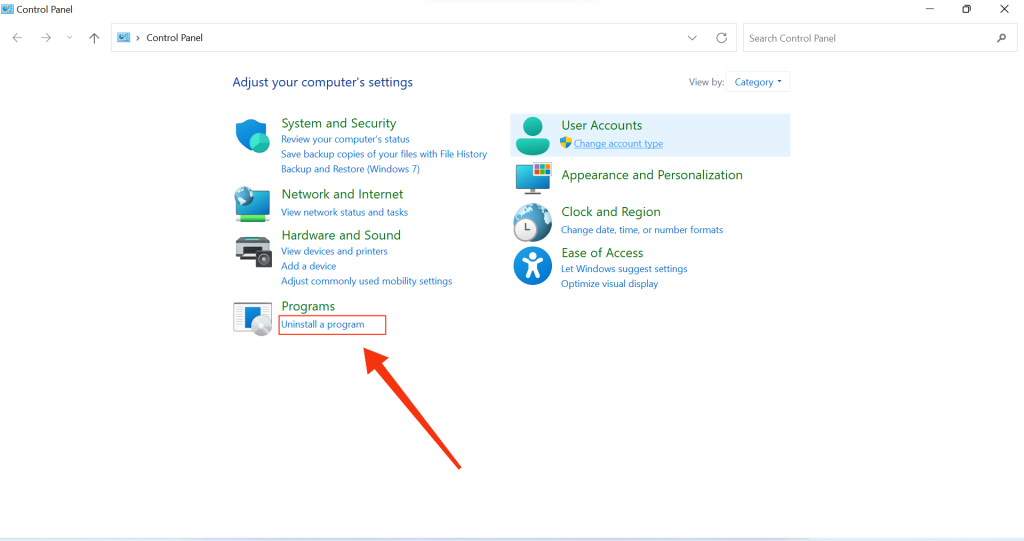Screen dimensions: 1024x541
Task: Refresh the Control Panel view
Action: pyautogui.click(x=721, y=38)
